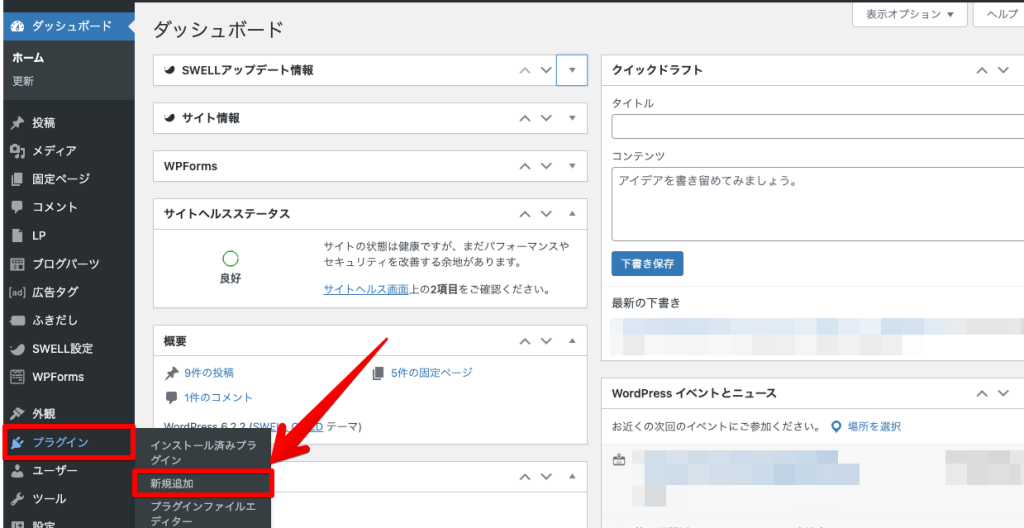The width and height of the screenshot is (1024, 528).
Task: Click the page icon next to 5件の固定ページ
Action: tap(377, 373)
